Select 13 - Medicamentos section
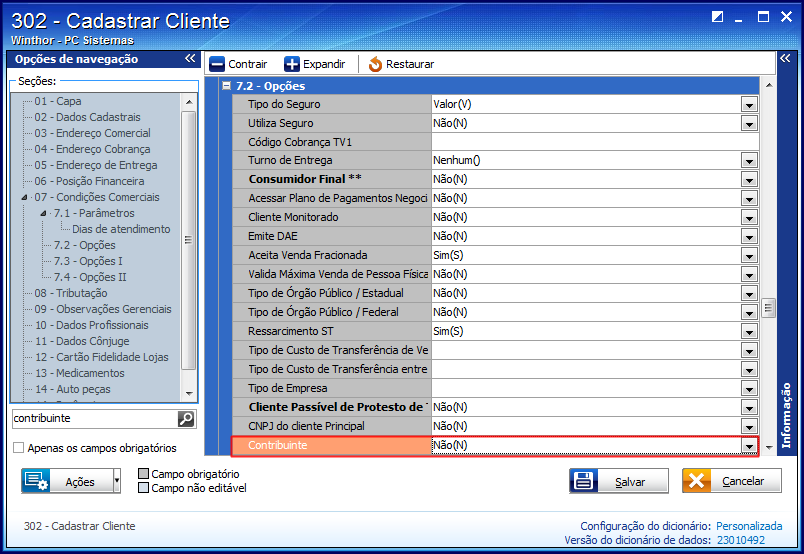Image resolution: width=804 pixels, height=554 pixels. coord(79,373)
